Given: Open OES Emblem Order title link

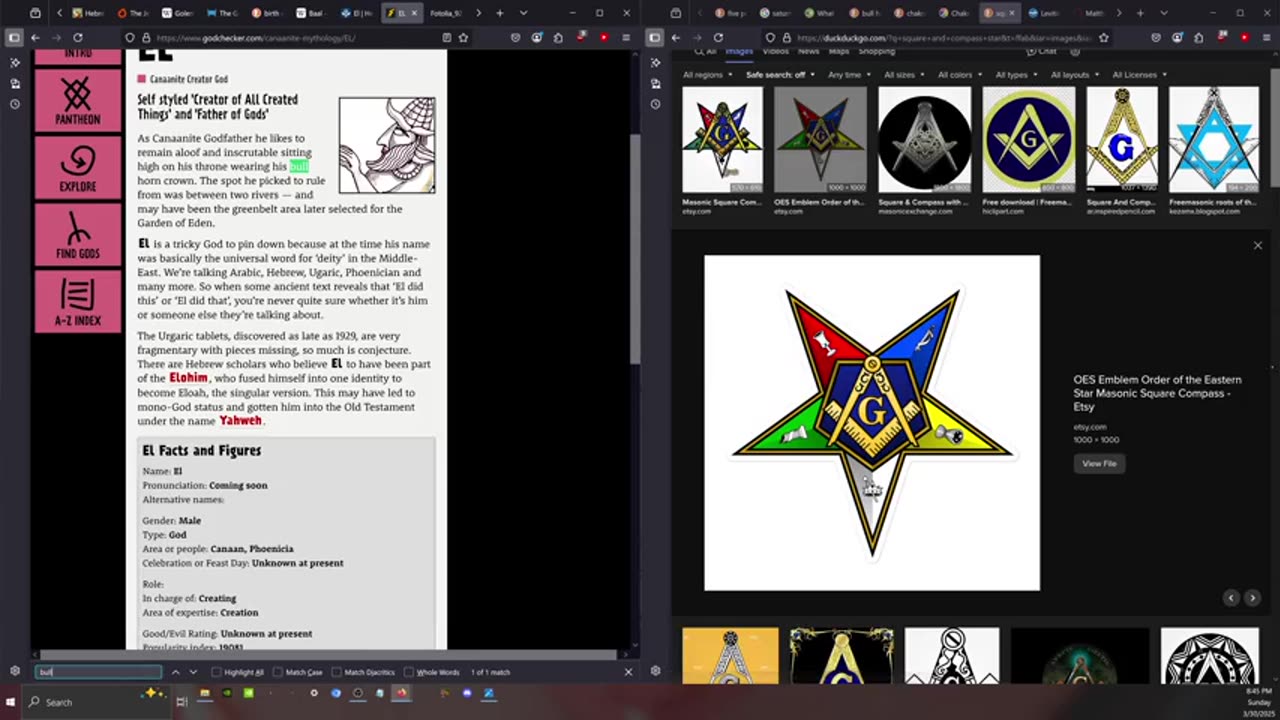Looking at the screenshot, I should [1157, 393].
